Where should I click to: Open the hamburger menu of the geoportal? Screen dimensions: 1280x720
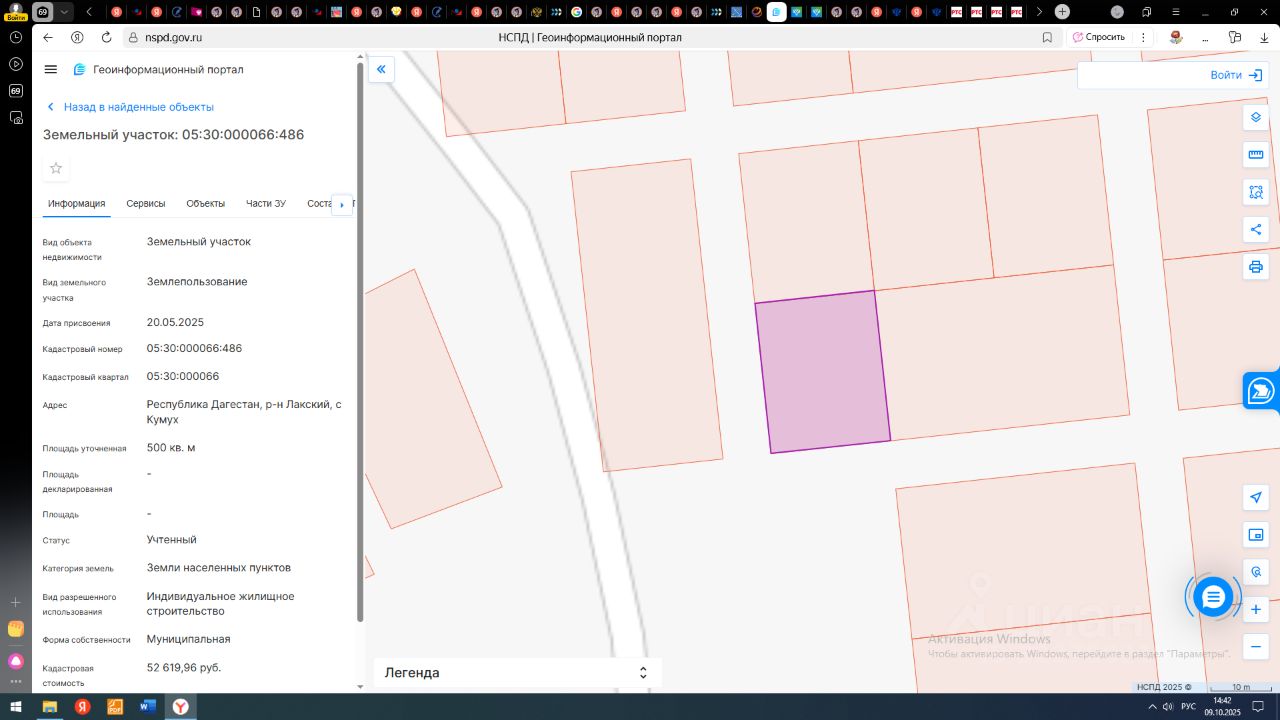pos(51,70)
